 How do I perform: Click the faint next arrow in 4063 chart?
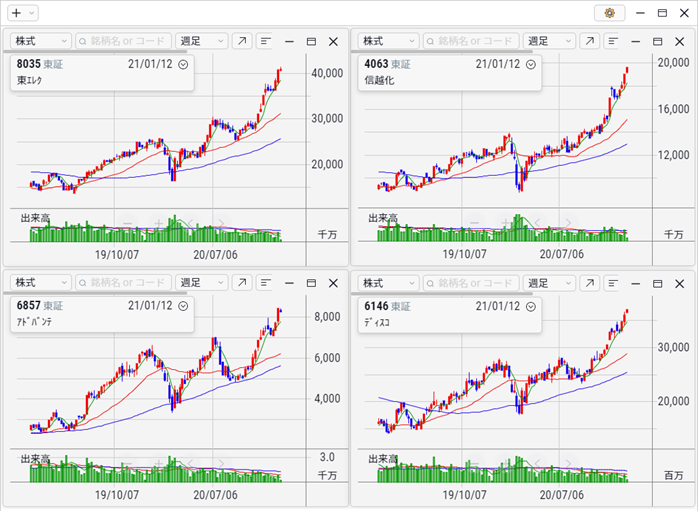point(568,223)
